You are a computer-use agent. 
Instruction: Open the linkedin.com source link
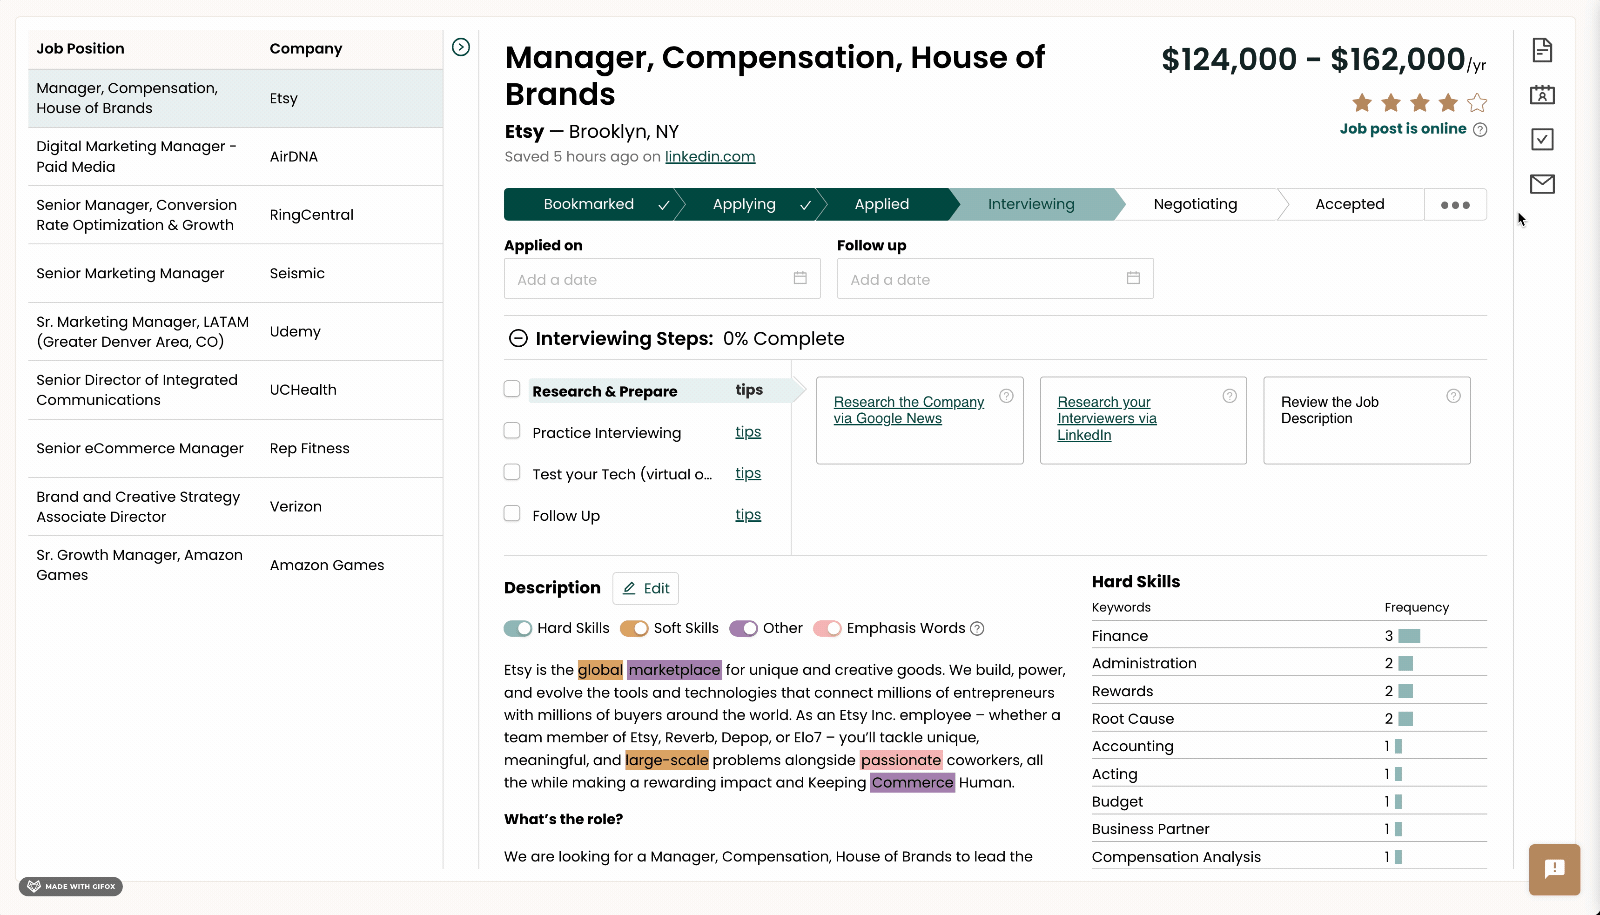[710, 157]
